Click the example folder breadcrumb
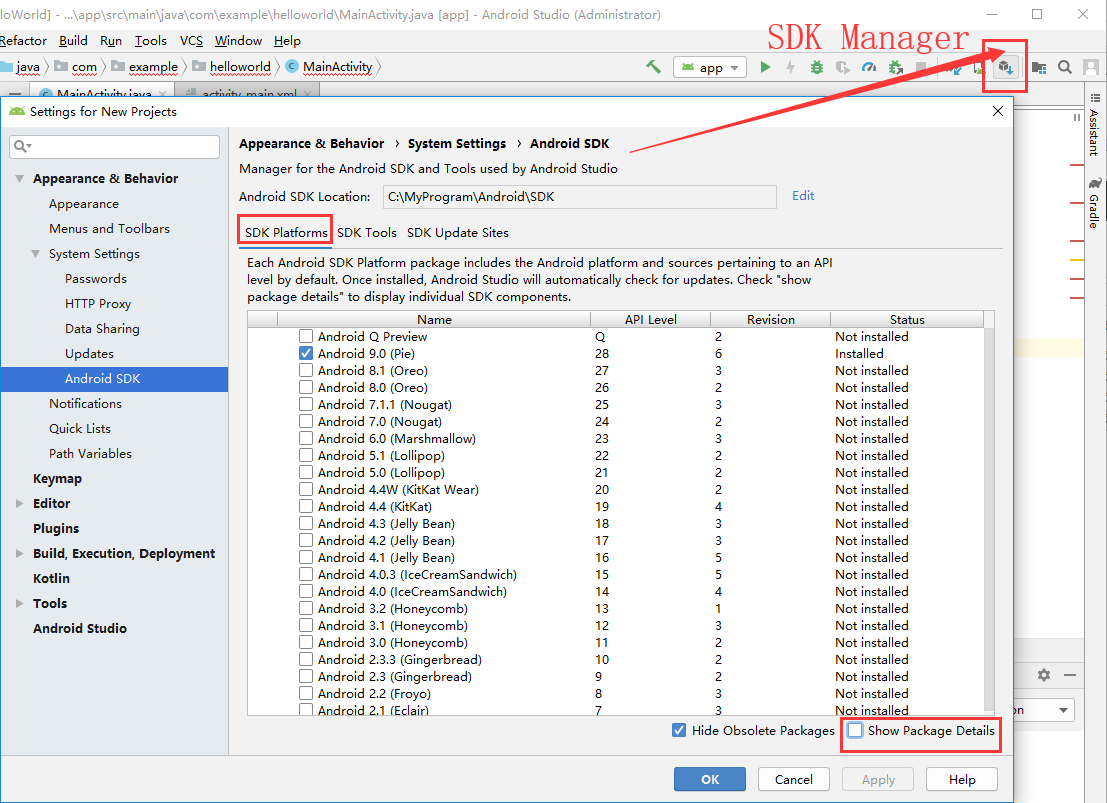Viewport: 1107px width, 803px height. click(145, 66)
